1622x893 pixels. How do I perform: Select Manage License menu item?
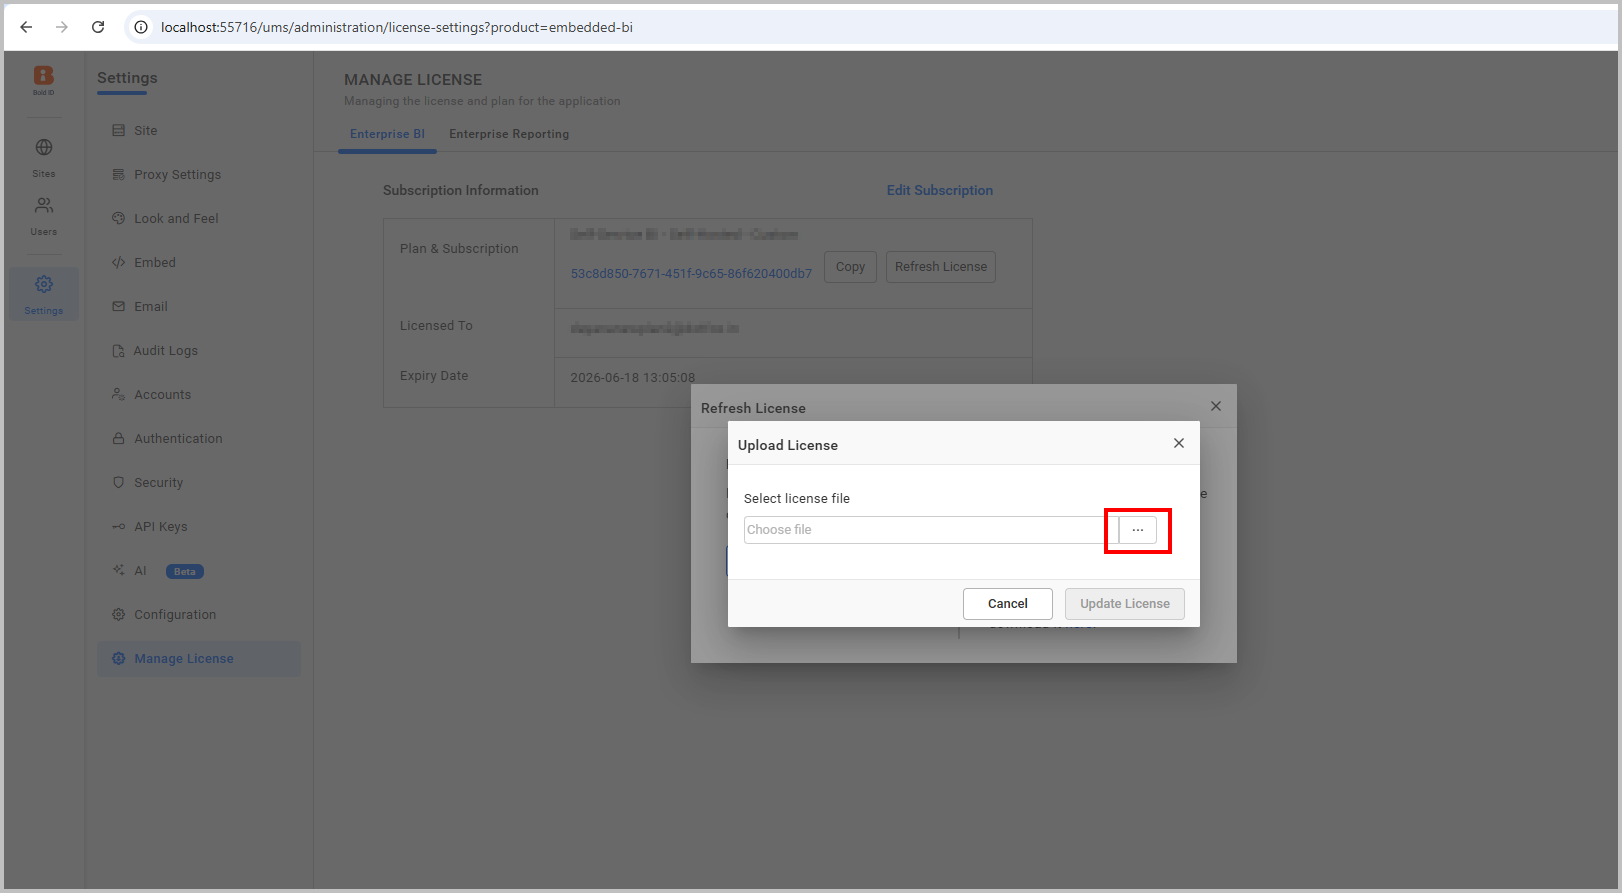[x=199, y=658]
